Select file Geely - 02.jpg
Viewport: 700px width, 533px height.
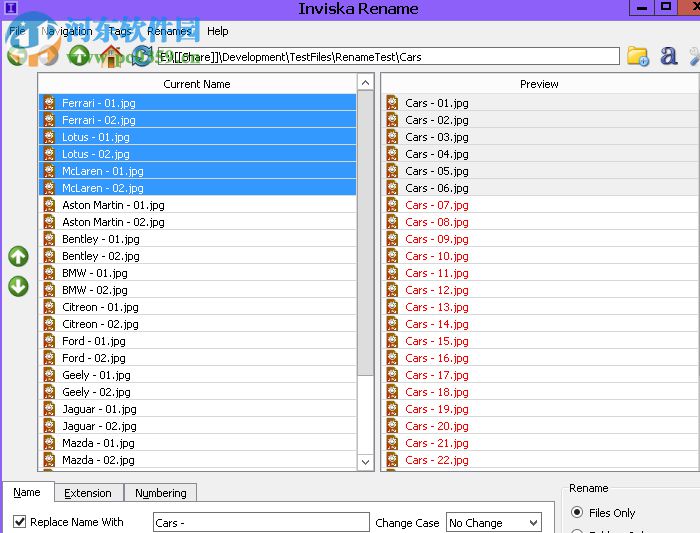click(197, 392)
